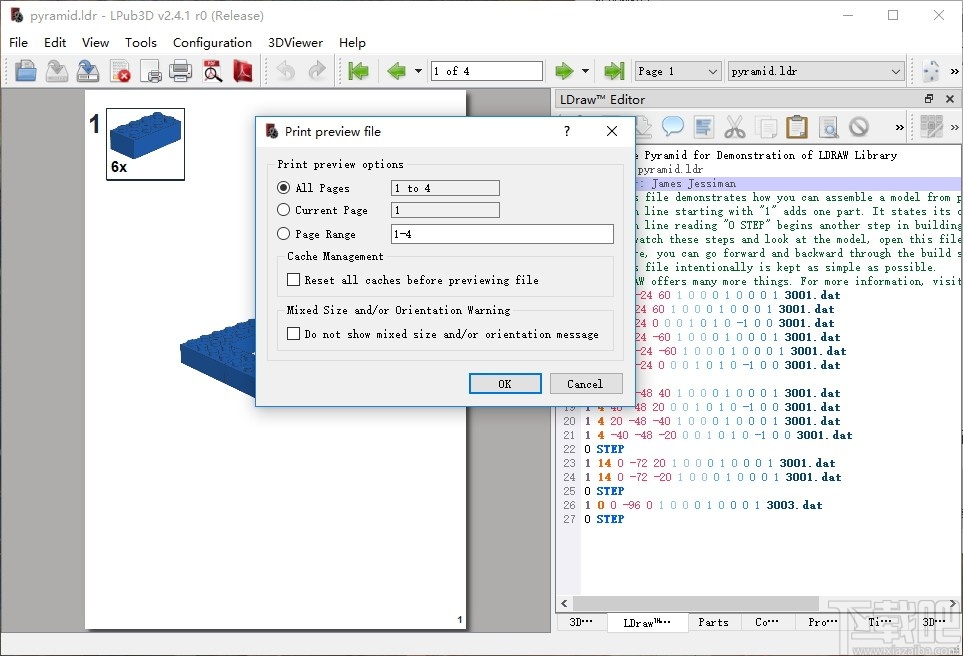This screenshot has height=656, width=963.
Task: Click the Cut scissors icon in editor
Action: [x=735, y=127]
